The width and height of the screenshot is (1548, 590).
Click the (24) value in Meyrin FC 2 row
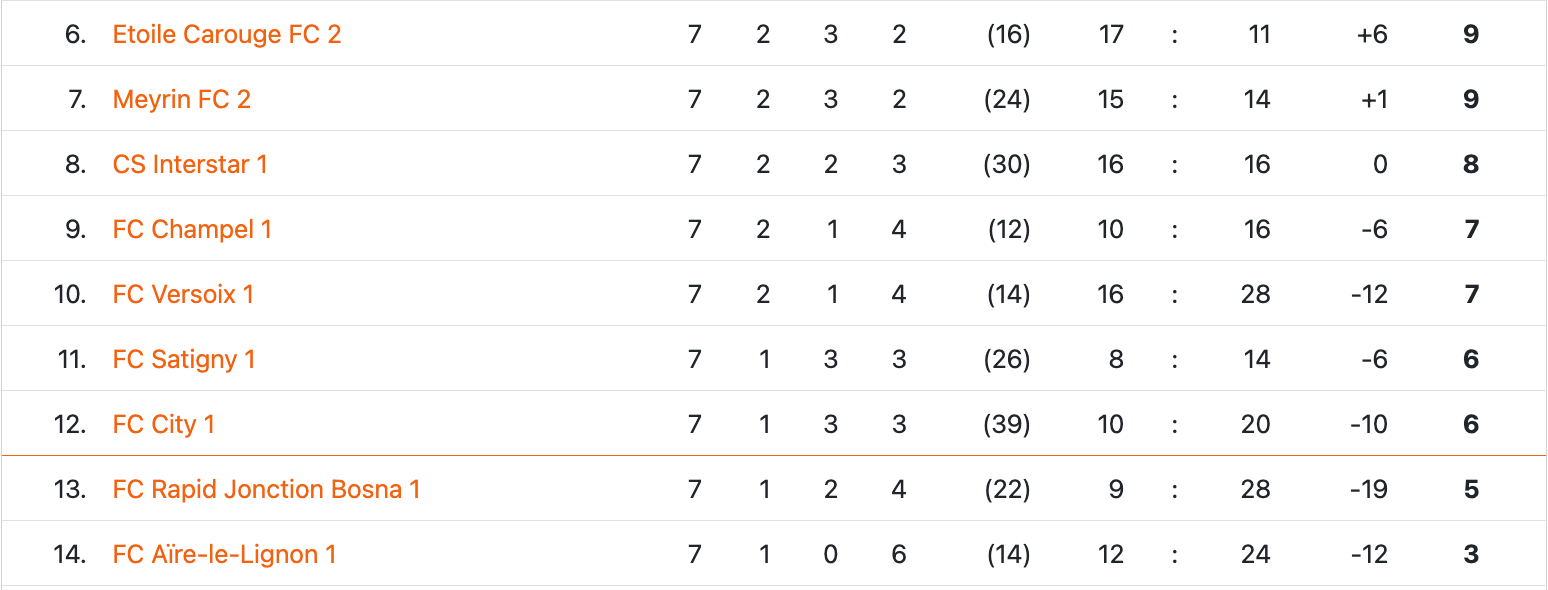click(1007, 100)
